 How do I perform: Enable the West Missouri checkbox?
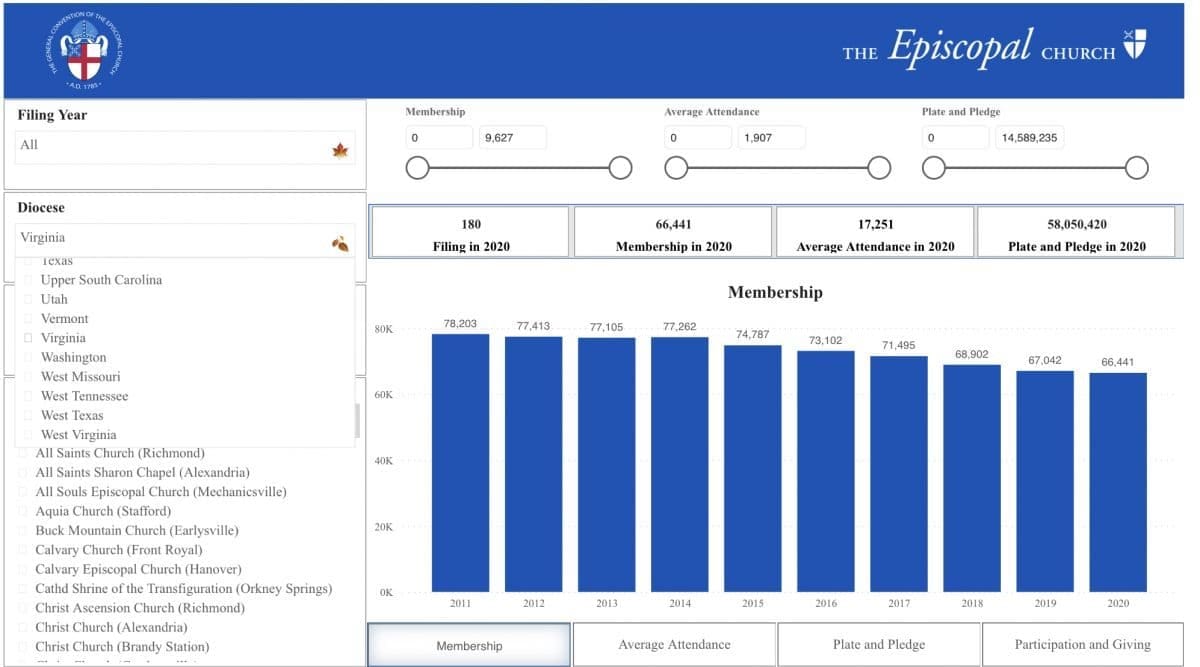pos(29,377)
